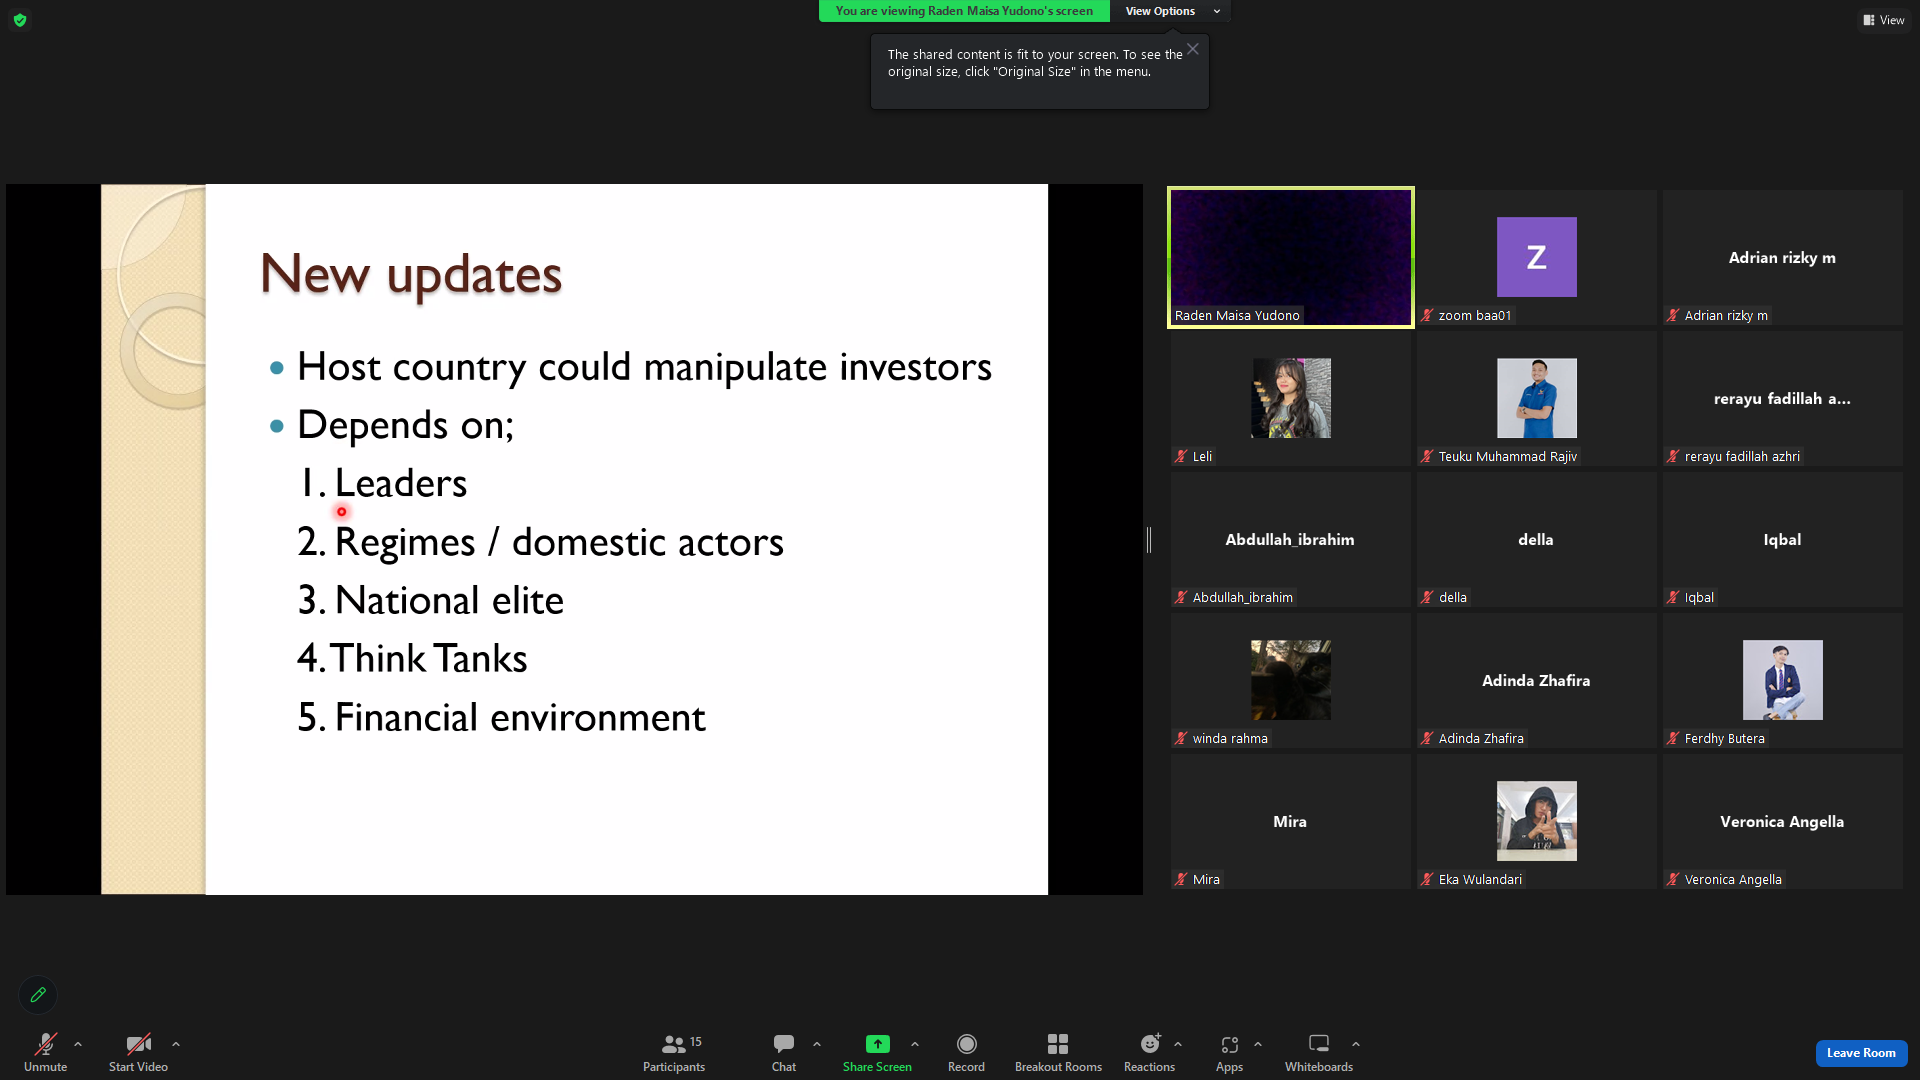The height and width of the screenshot is (1080, 1920).
Task: Select Raden Maisa Yudono's video tile
Action: 1290,257
